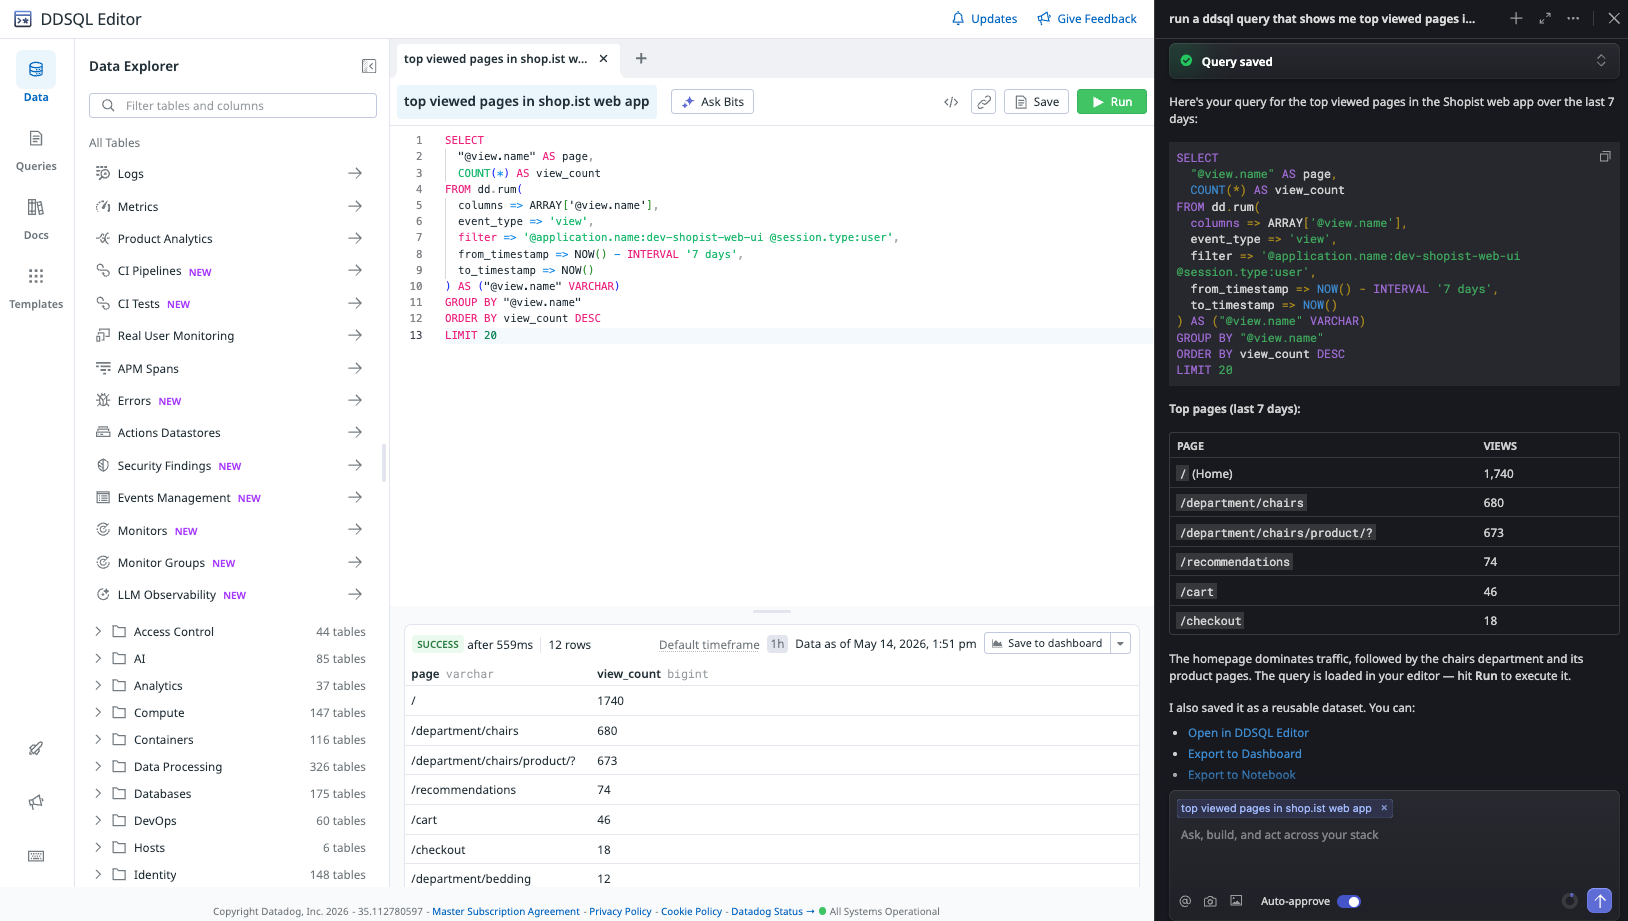The height and width of the screenshot is (921, 1628).
Task: Open the Queries sidebar section
Action: [x=36, y=148]
